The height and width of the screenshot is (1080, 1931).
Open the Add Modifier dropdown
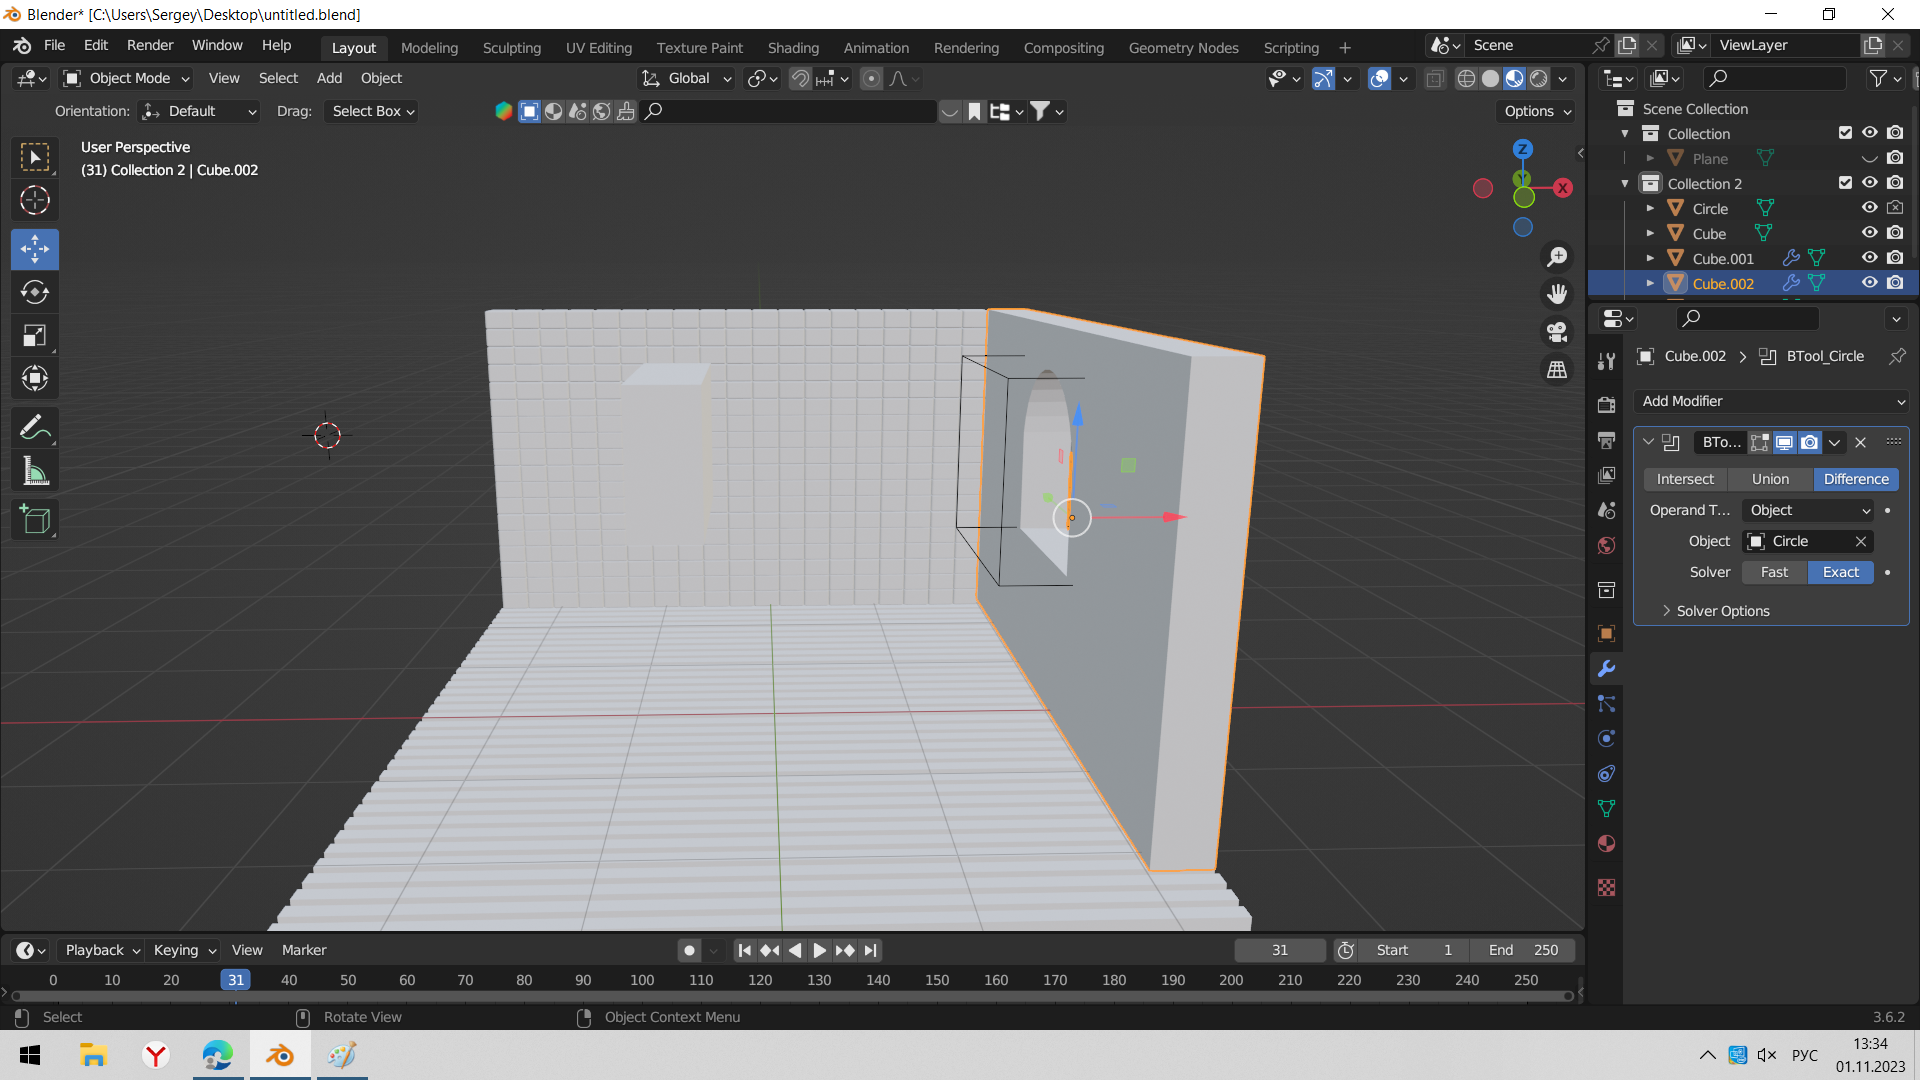point(1771,401)
